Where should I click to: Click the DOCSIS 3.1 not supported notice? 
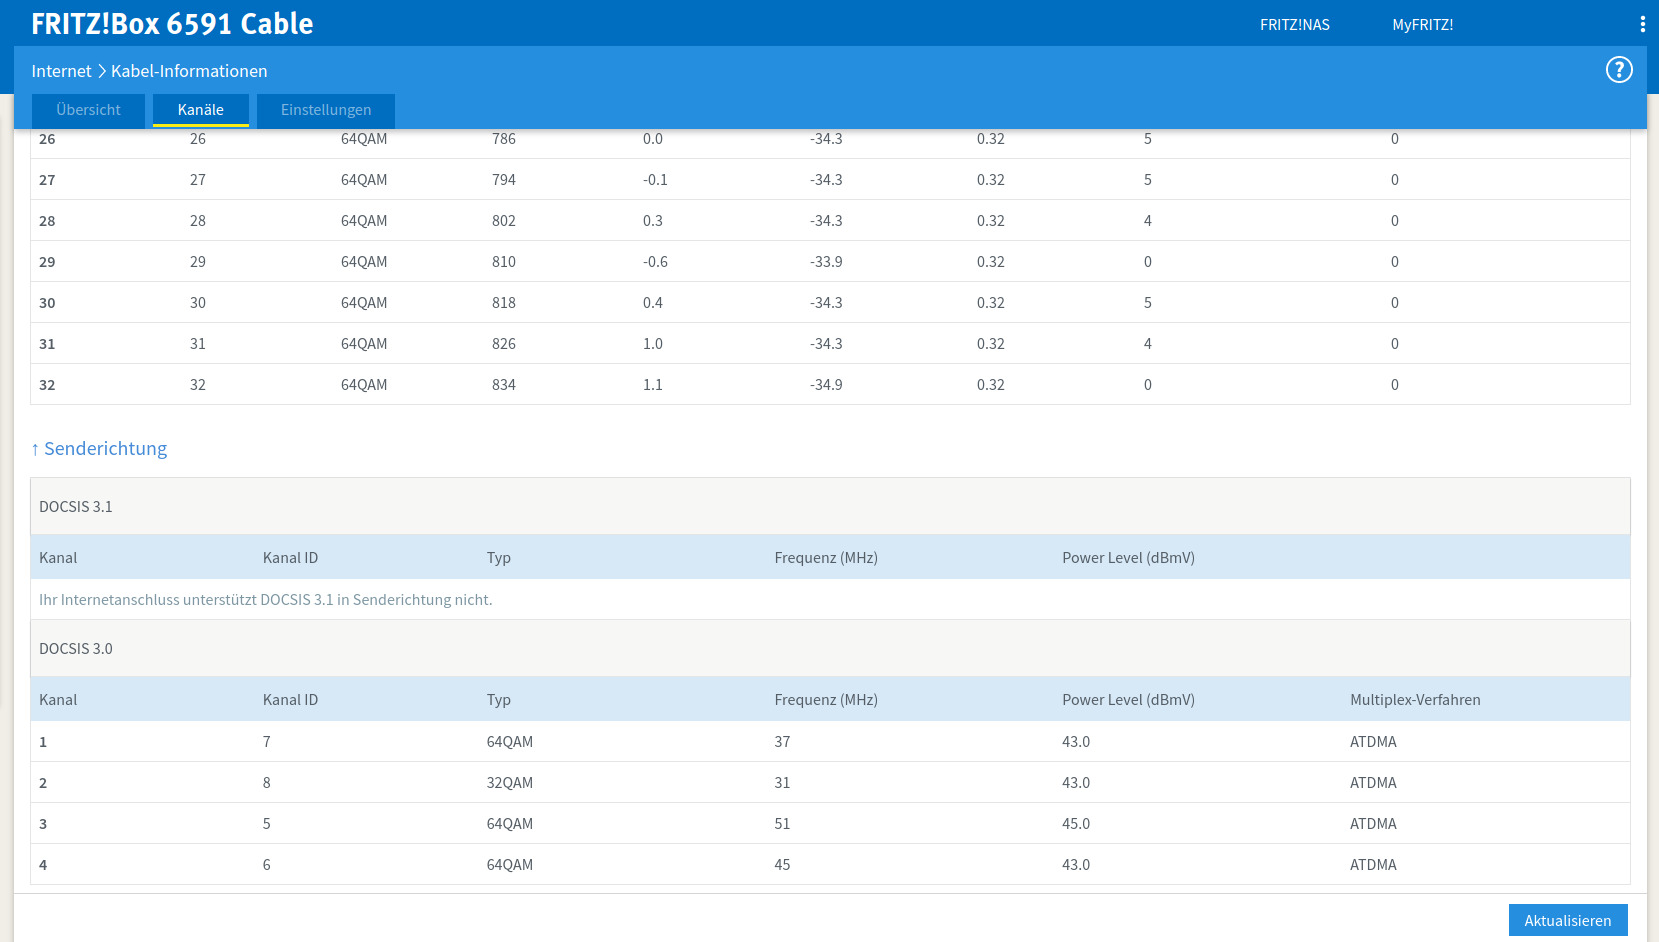coord(266,600)
